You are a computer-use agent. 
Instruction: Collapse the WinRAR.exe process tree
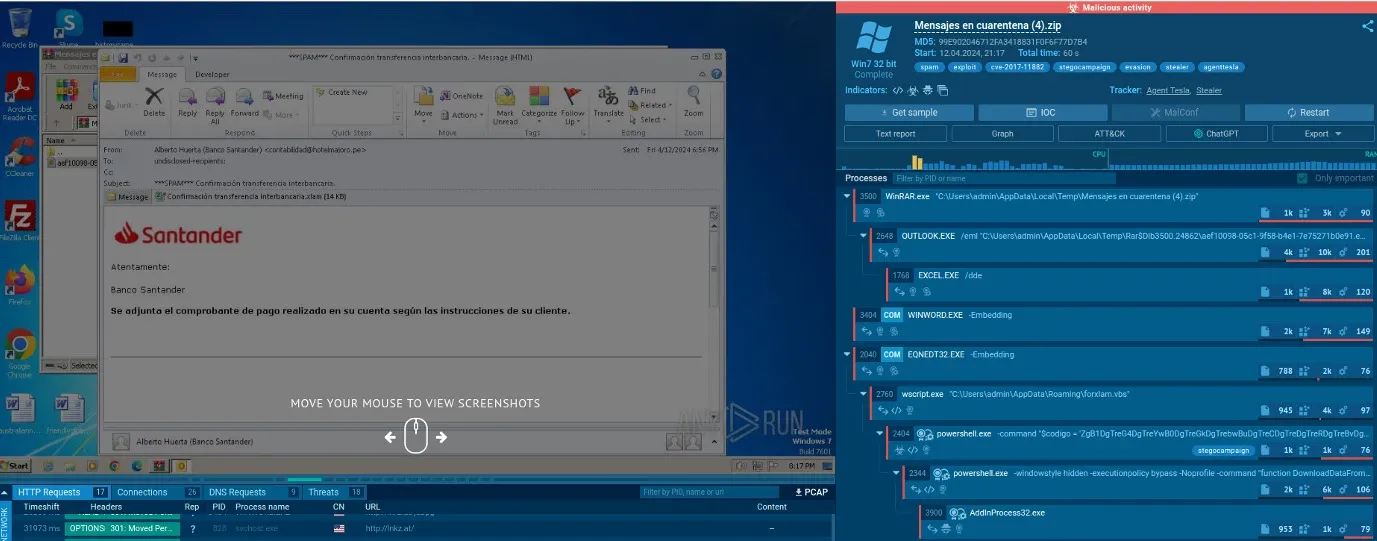pyautogui.click(x=848, y=196)
